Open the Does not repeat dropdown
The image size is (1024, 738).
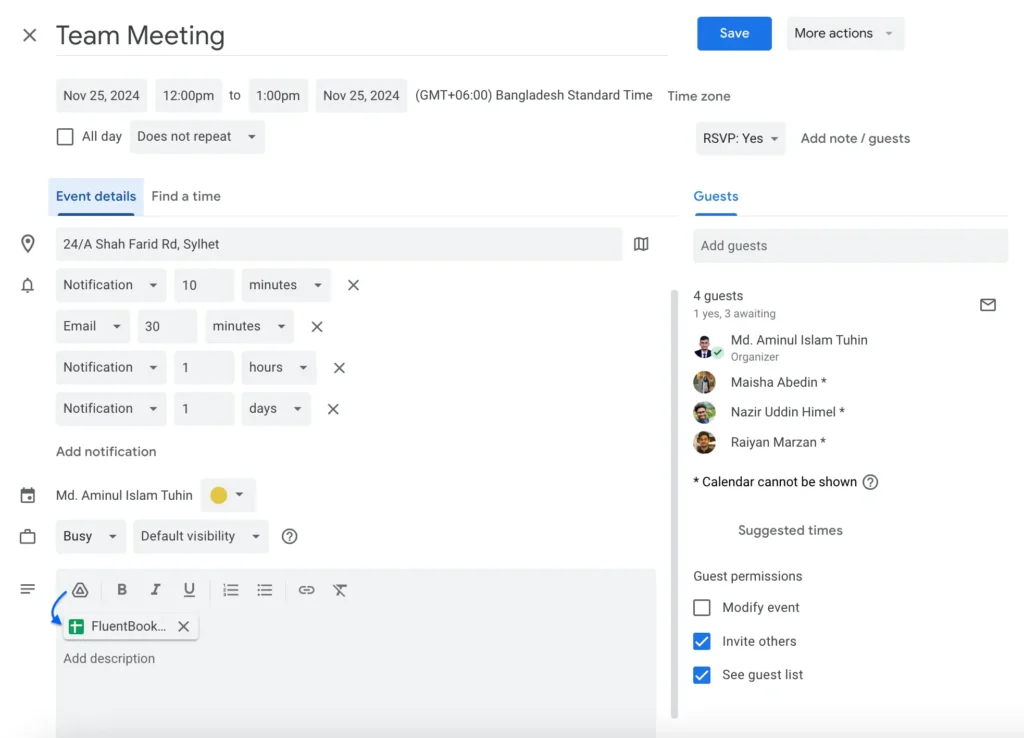coord(197,137)
